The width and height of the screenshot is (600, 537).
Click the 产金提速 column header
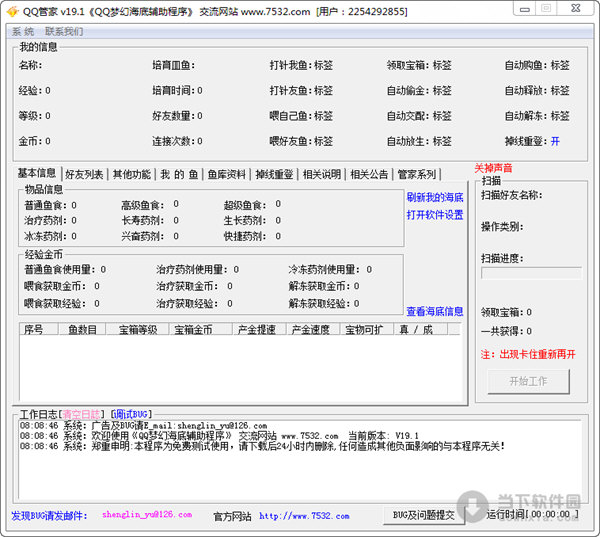click(260, 329)
